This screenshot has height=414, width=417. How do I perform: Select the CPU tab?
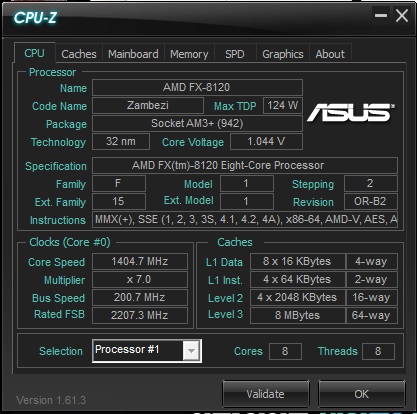(34, 53)
